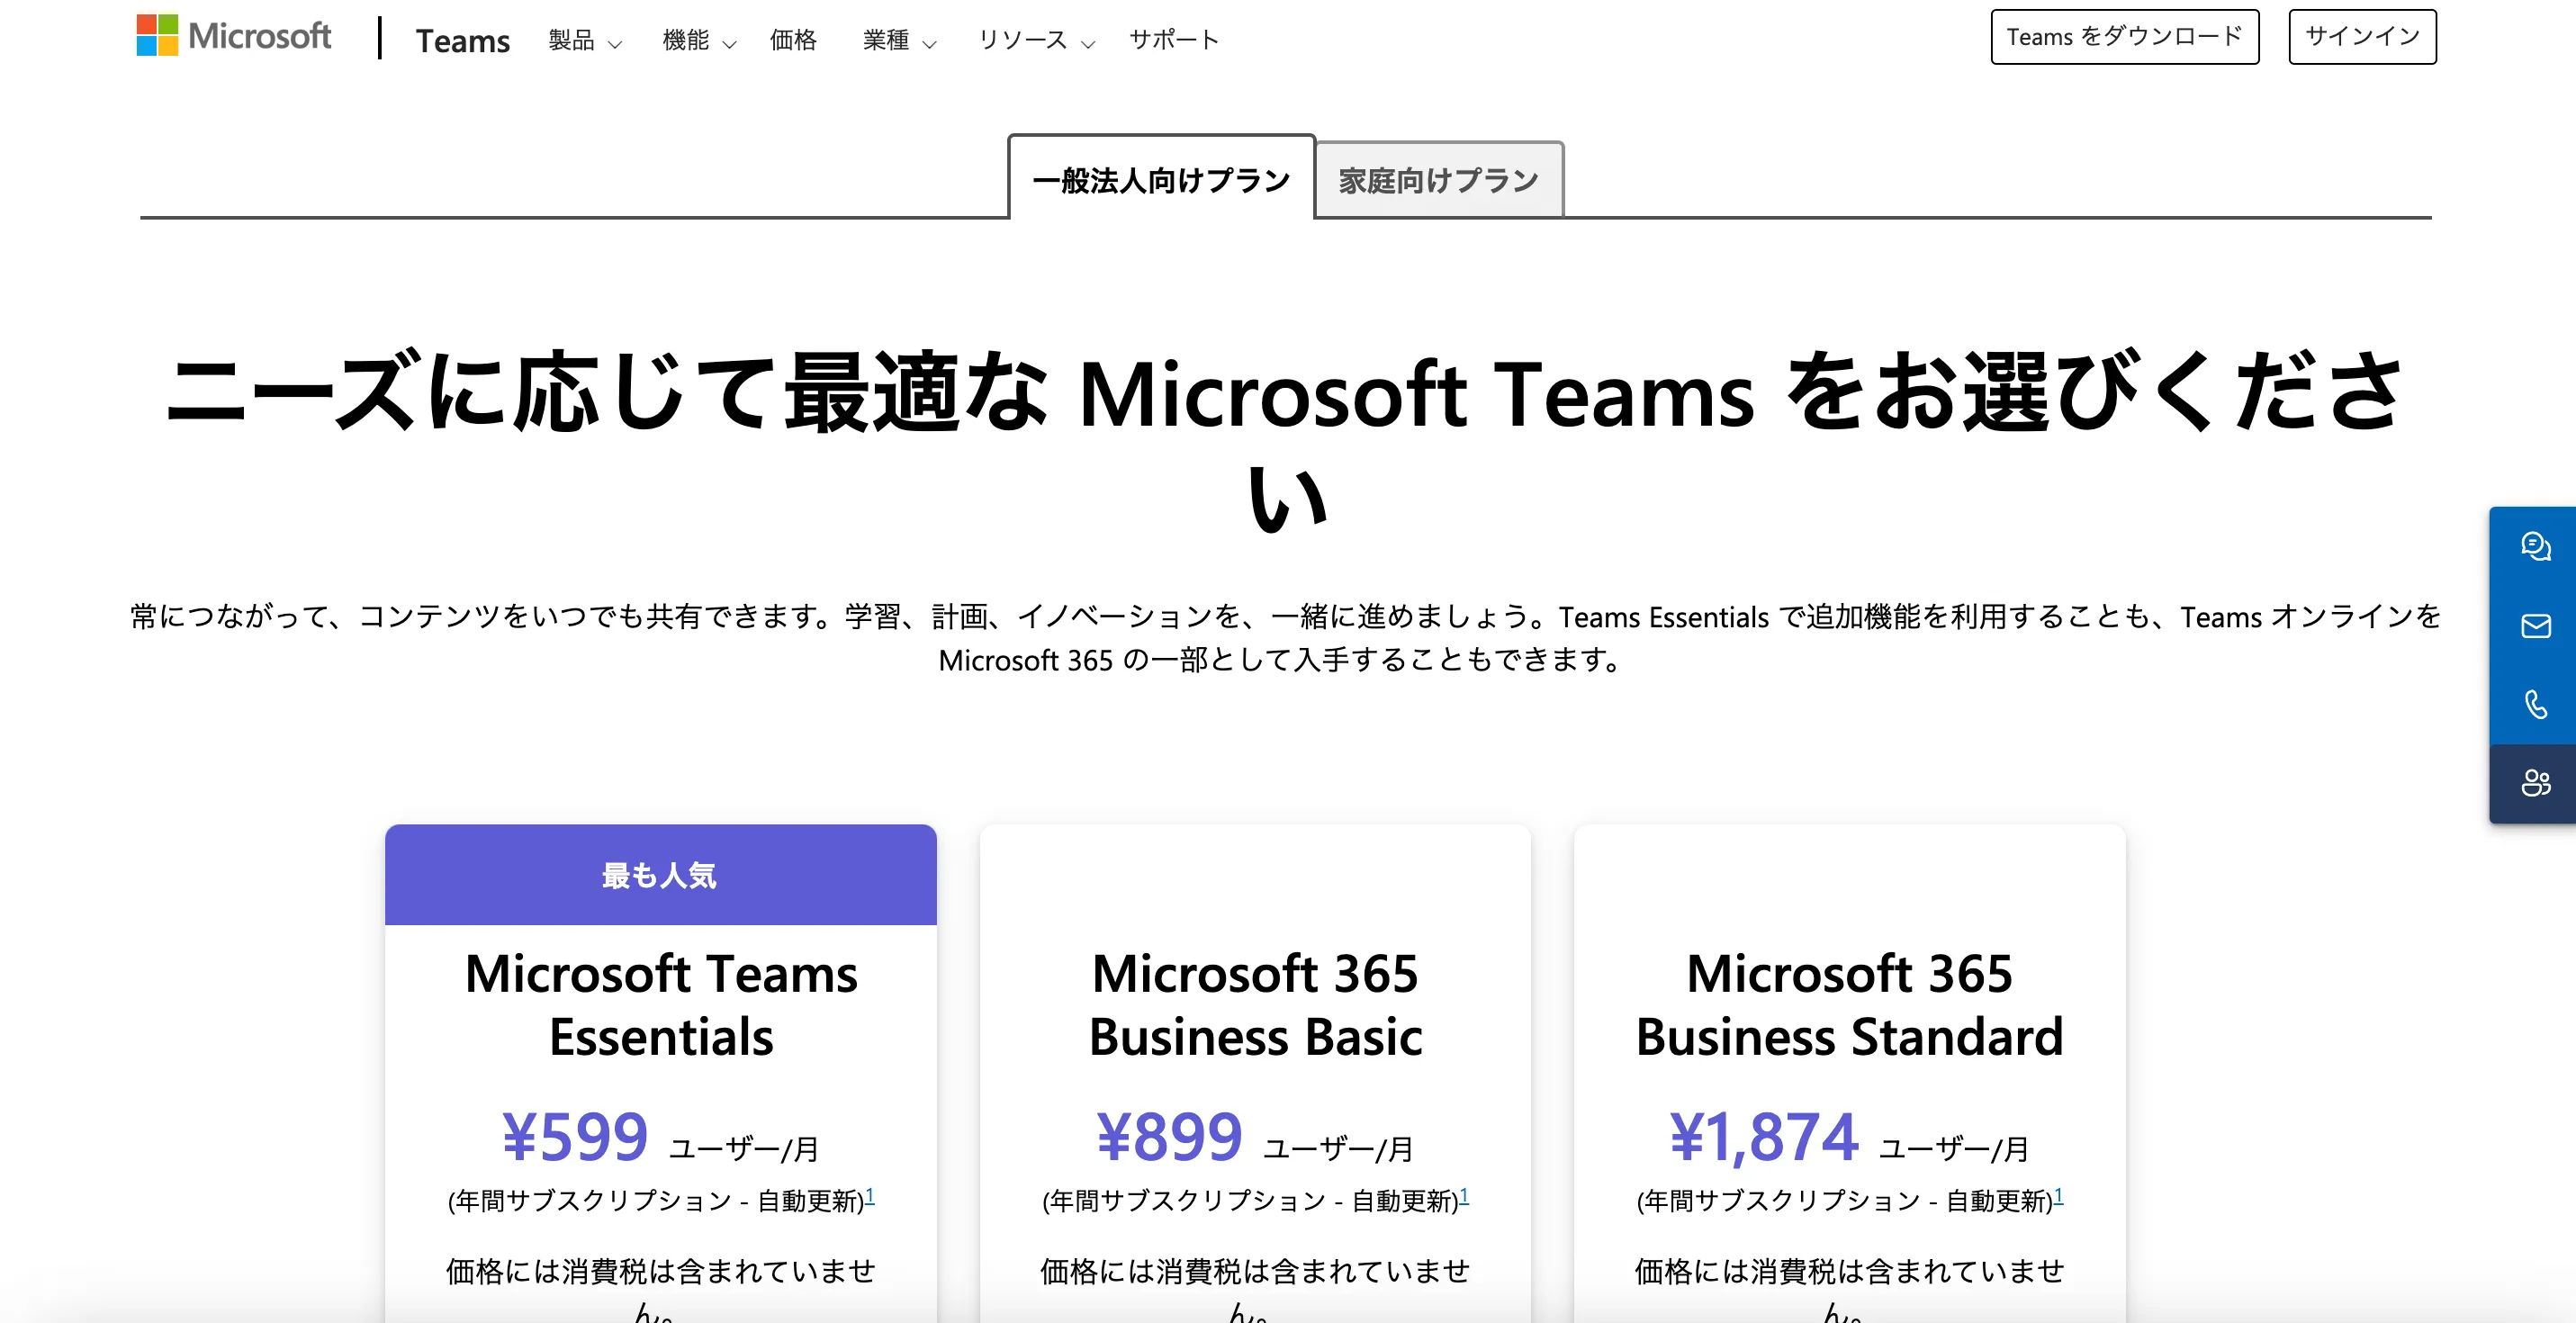Click the サインイン button
This screenshot has width=2576, height=1323.
pos(2362,37)
